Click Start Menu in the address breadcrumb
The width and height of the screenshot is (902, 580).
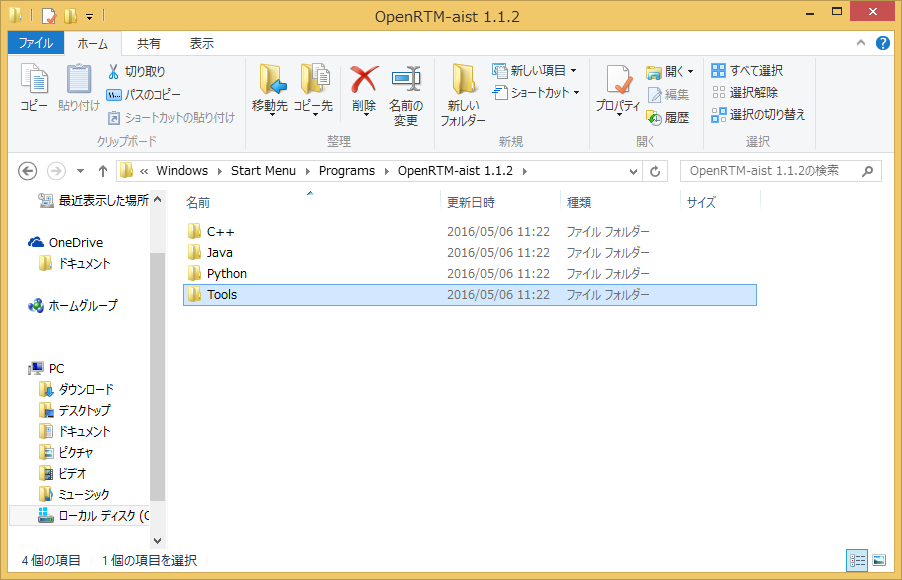click(x=263, y=171)
